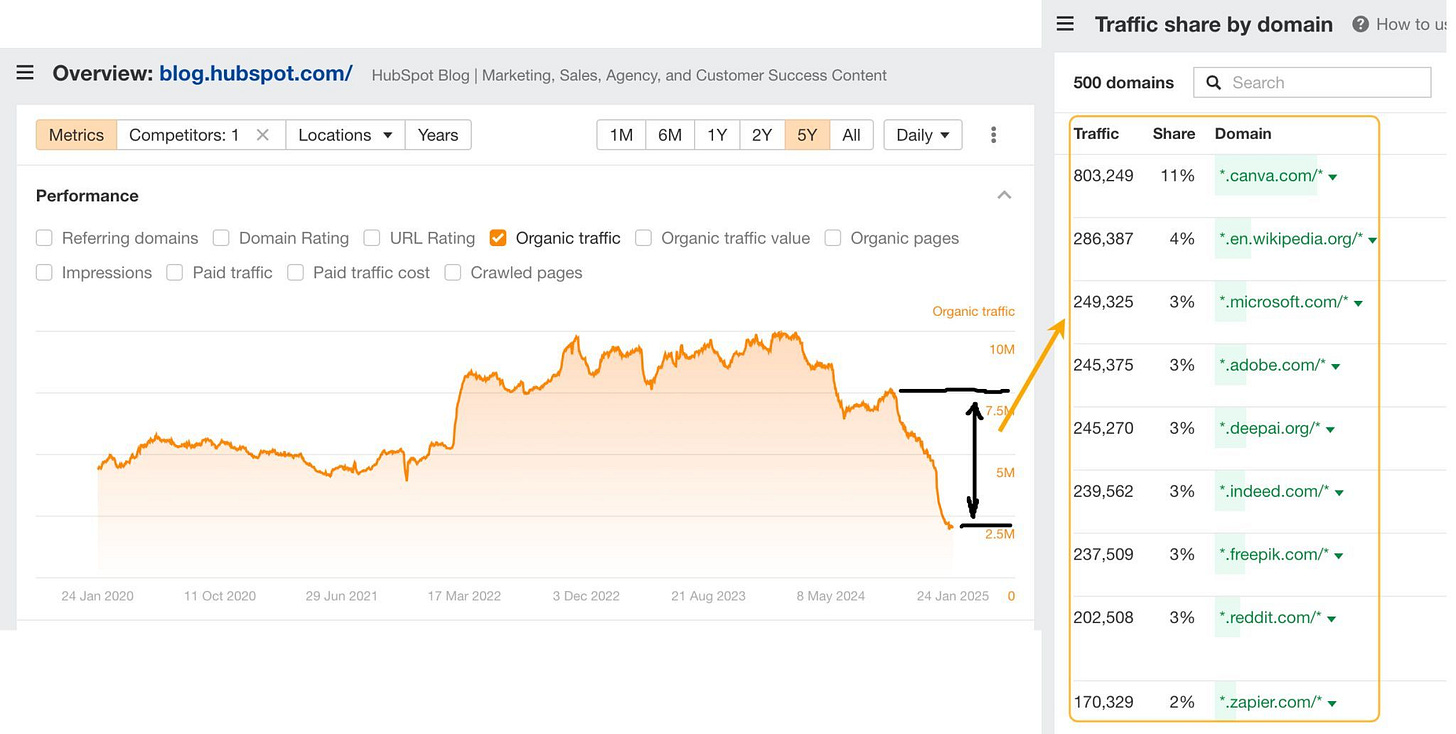Enable the URL Rating checkbox
1456x734 pixels.
click(x=372, y=238)
